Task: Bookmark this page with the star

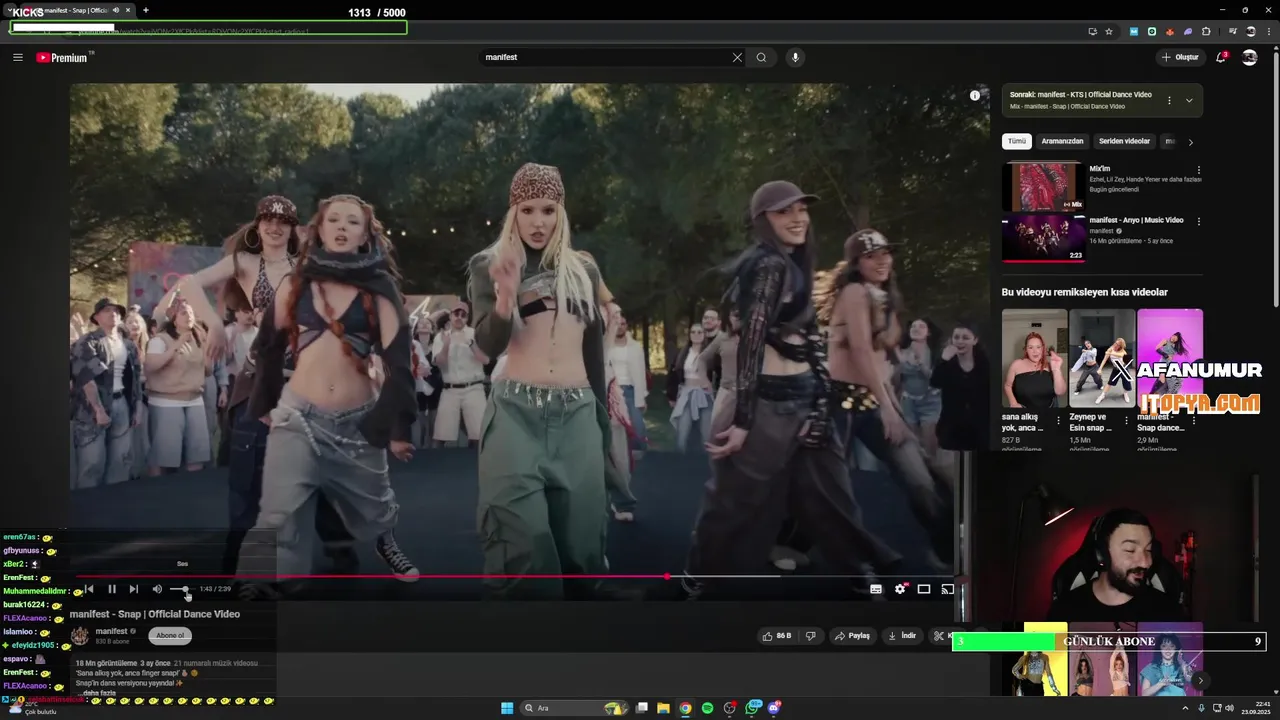Action: coord(1109,31)
